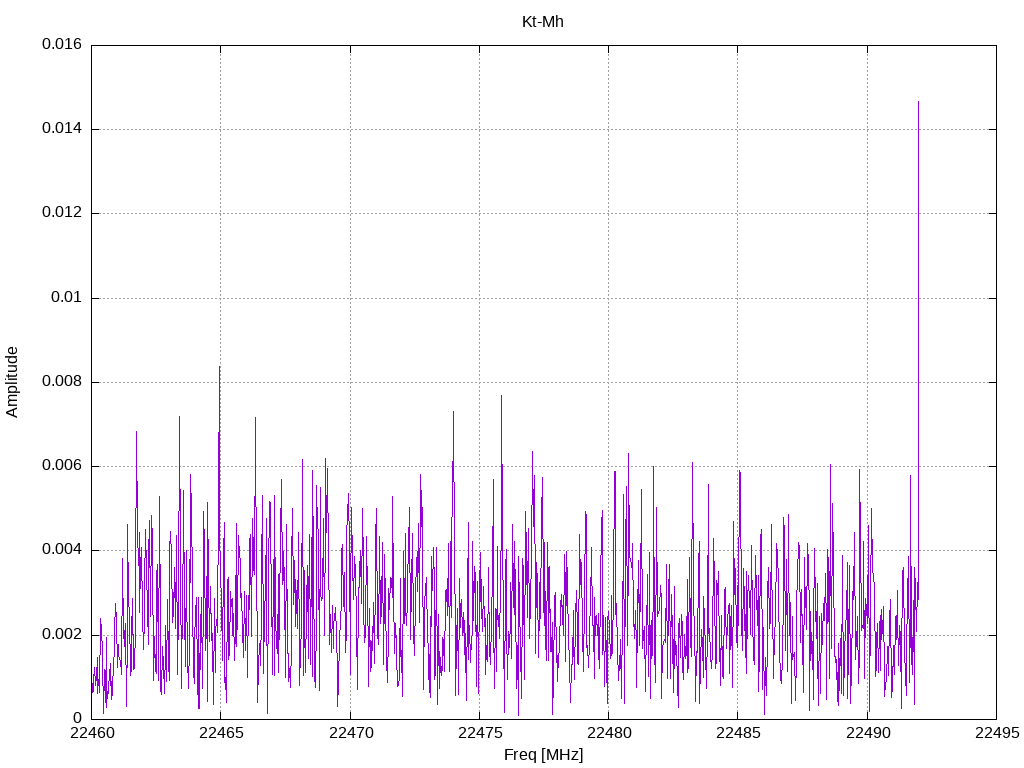Click the 22480 x-axis tick label
Screen dimensions: 1024x768
pyautogui.click(x=608, y=733)
